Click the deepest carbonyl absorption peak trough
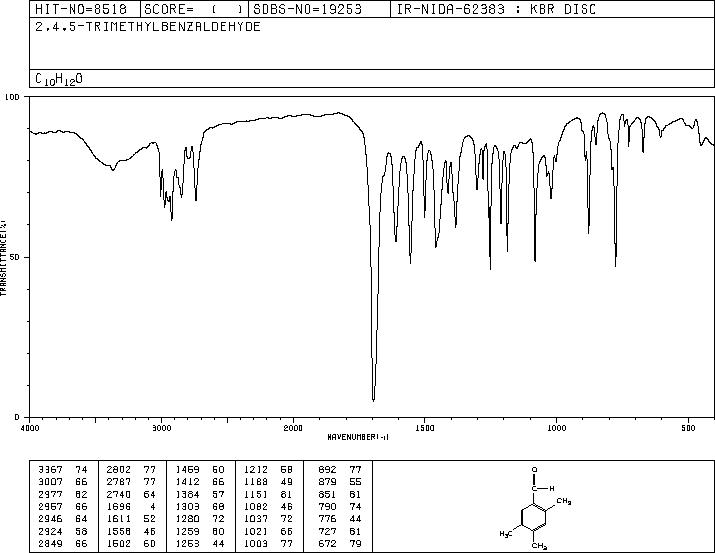 coord(373,399)
